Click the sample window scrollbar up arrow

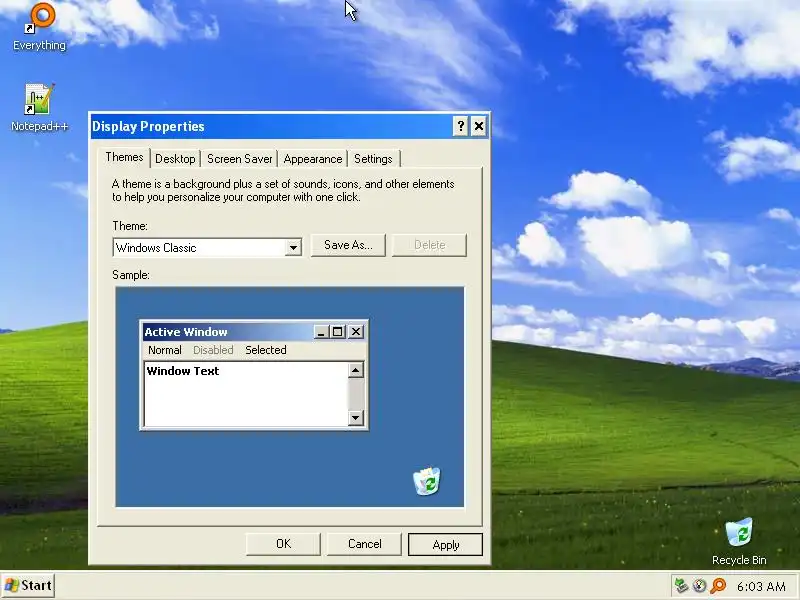[x=356, y=370]
